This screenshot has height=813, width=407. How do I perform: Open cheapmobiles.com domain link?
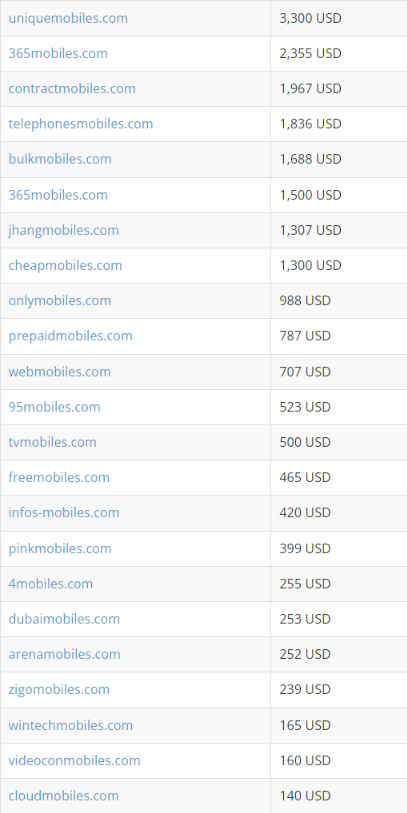tap(65, 266)
